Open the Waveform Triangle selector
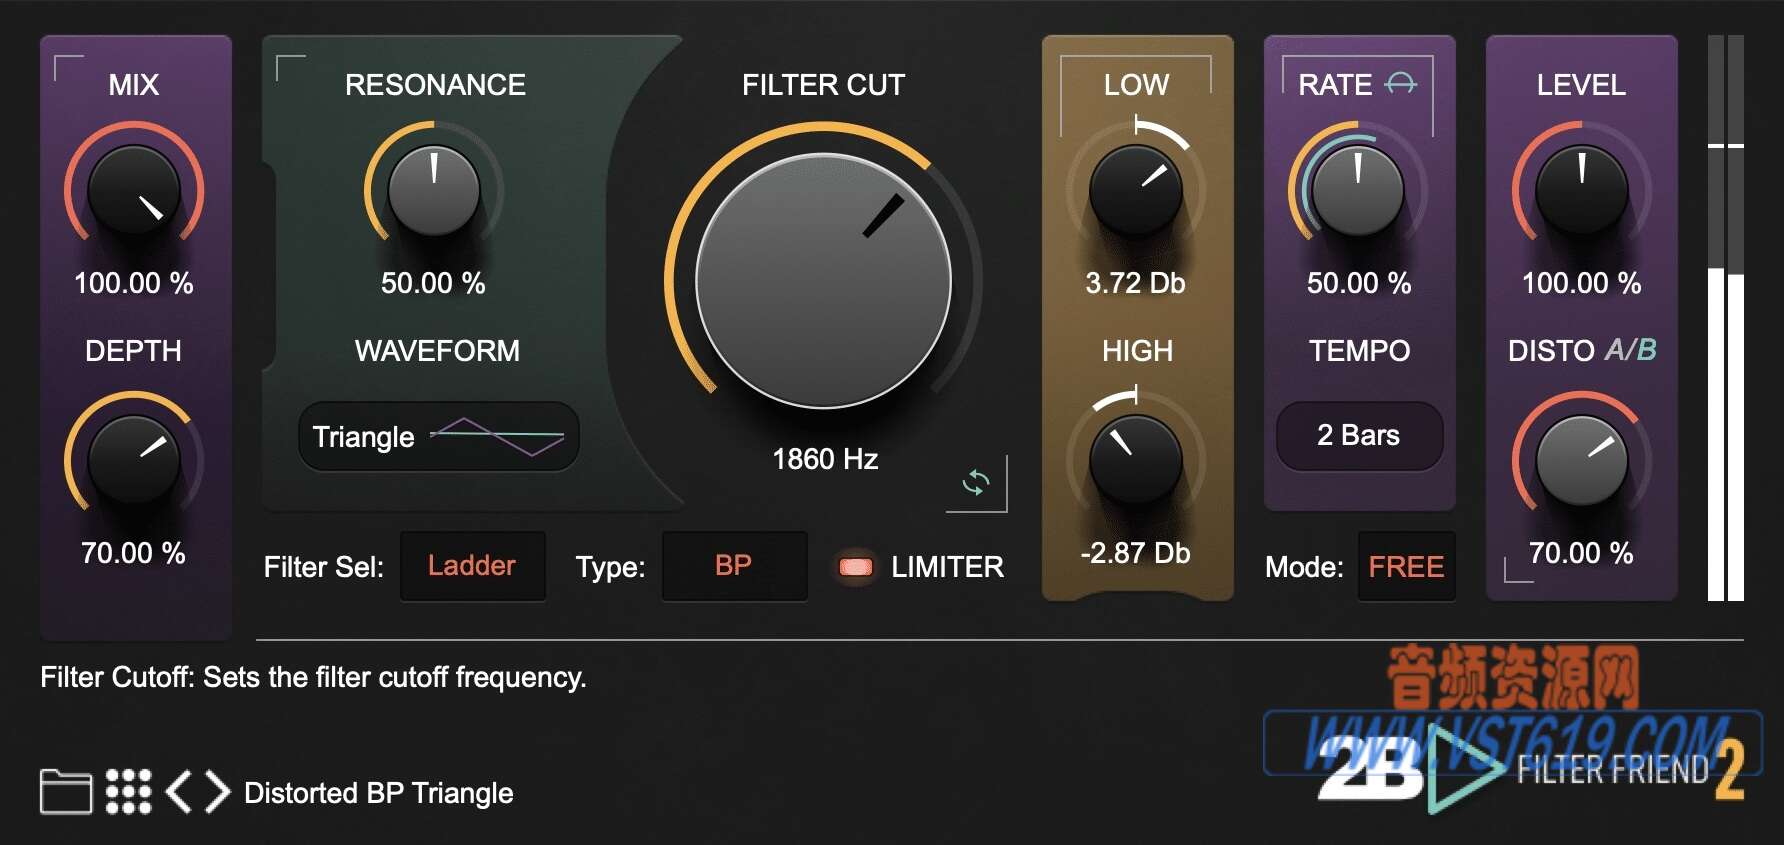 438,436
